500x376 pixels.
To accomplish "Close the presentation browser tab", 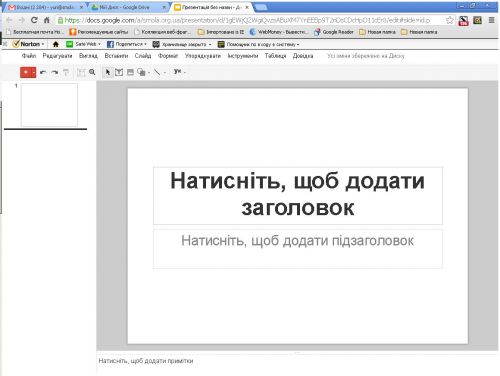I will tap(247, 7).
